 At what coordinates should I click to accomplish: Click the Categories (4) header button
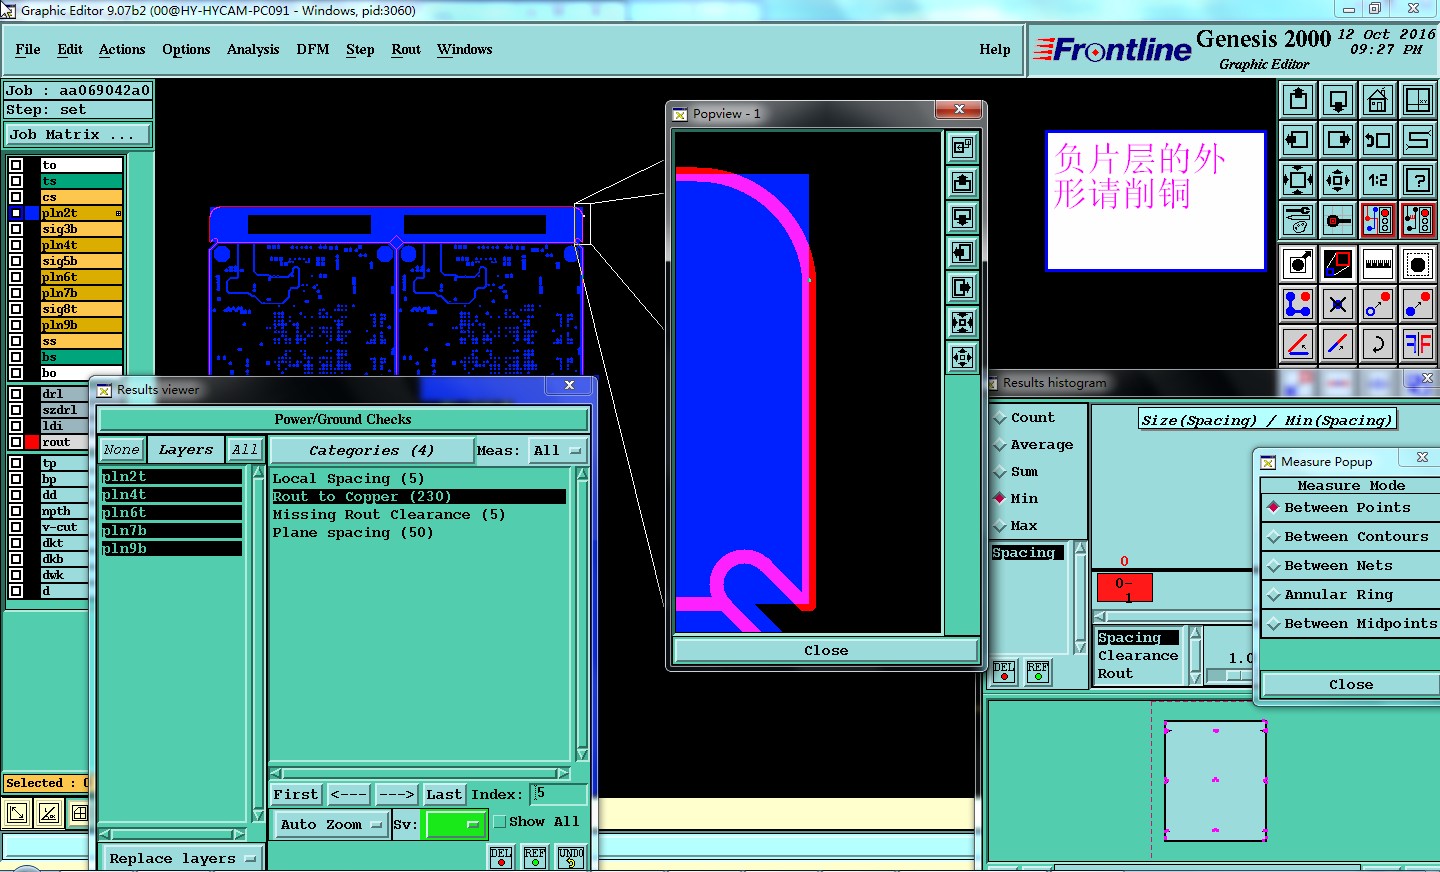(371, 451)
